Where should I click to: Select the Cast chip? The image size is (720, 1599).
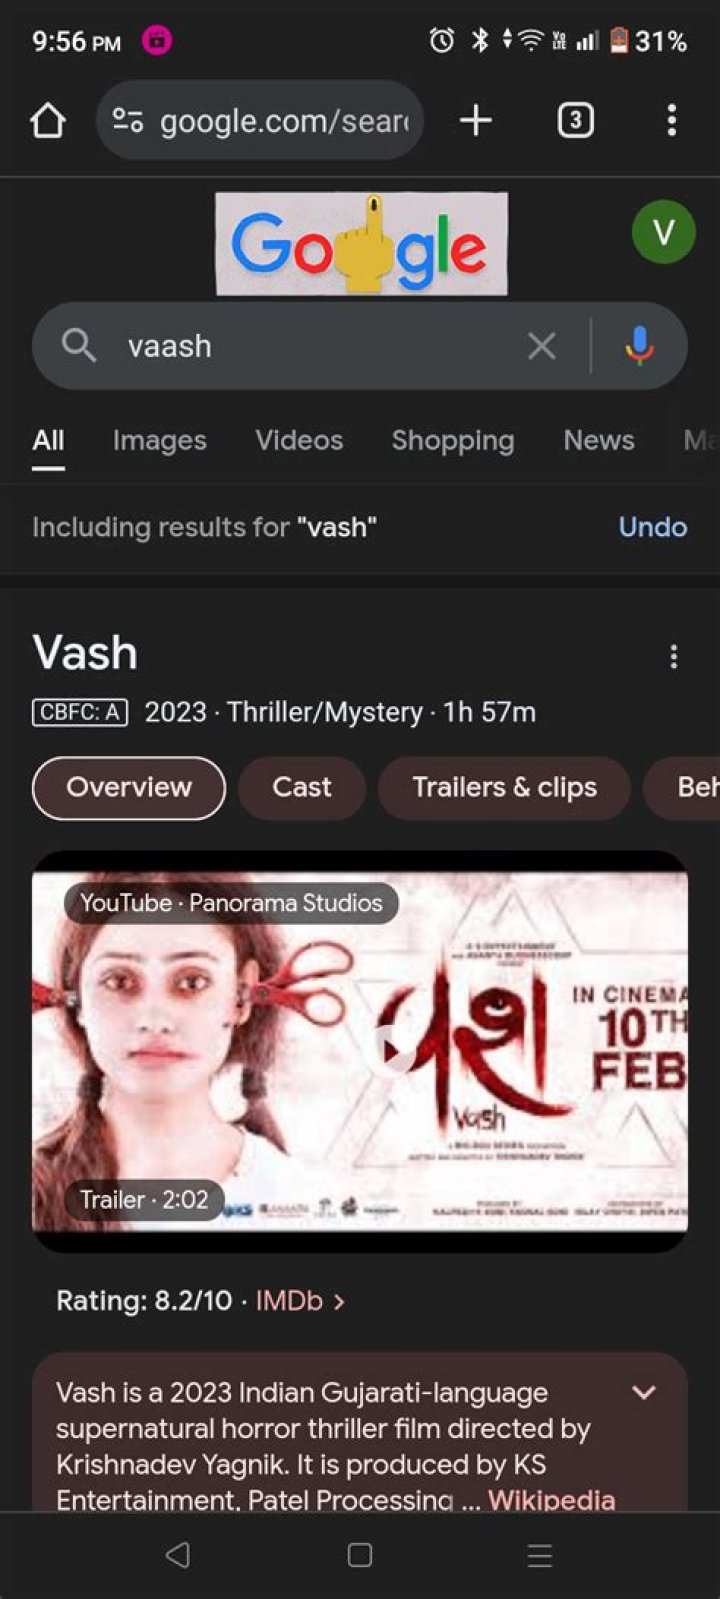point(301,788)
